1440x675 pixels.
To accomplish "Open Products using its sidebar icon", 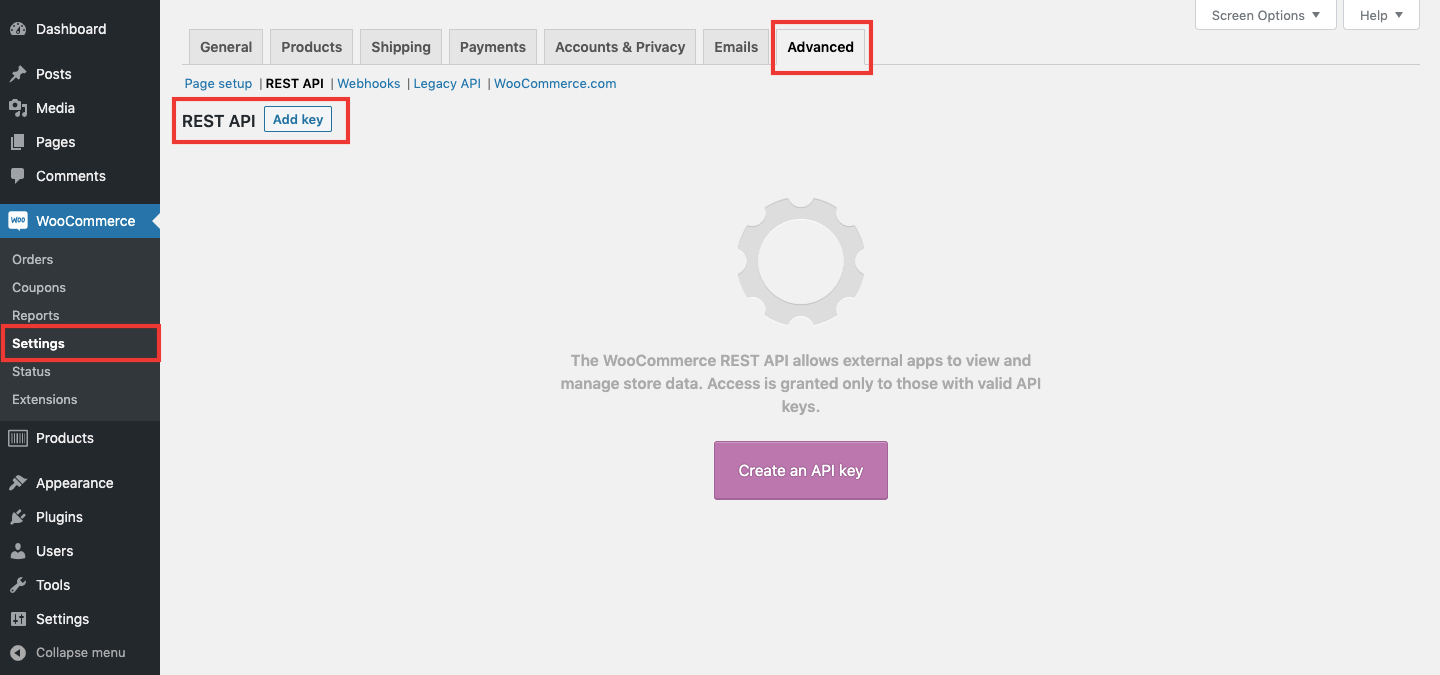I will [x=18, y=438].
